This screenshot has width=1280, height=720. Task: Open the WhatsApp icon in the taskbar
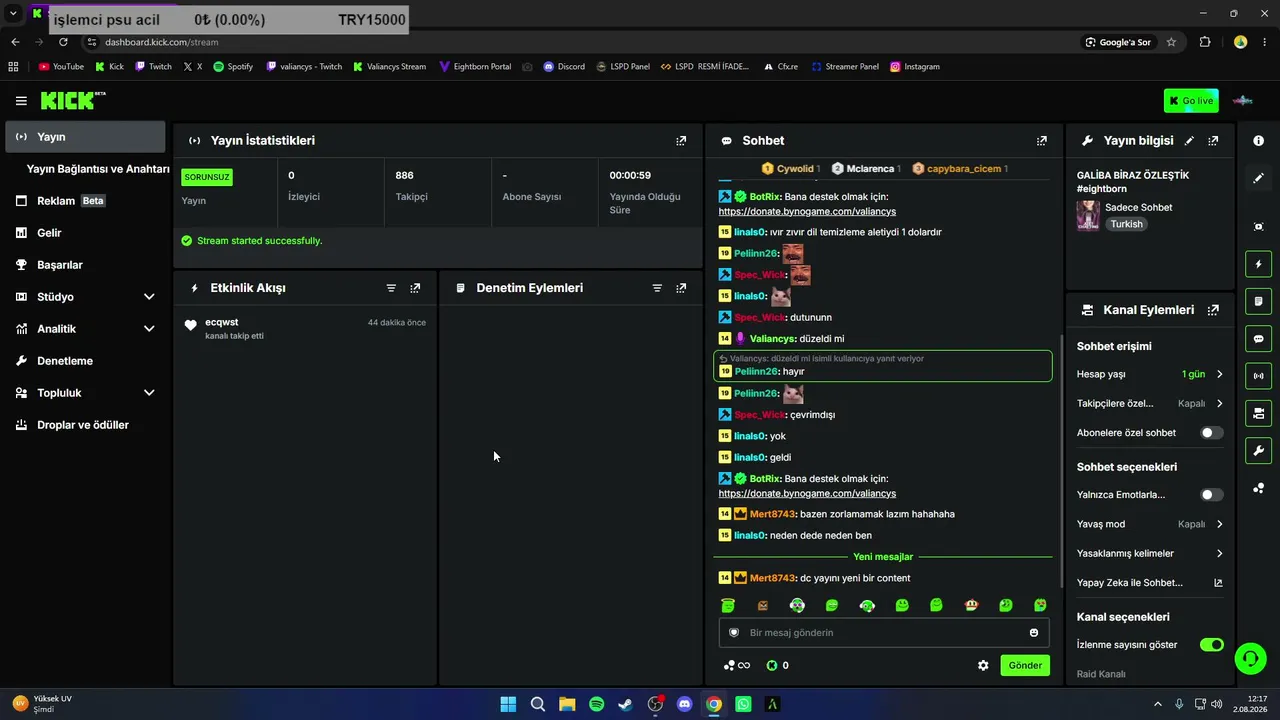pyautogui.click(x=743, y=704)
